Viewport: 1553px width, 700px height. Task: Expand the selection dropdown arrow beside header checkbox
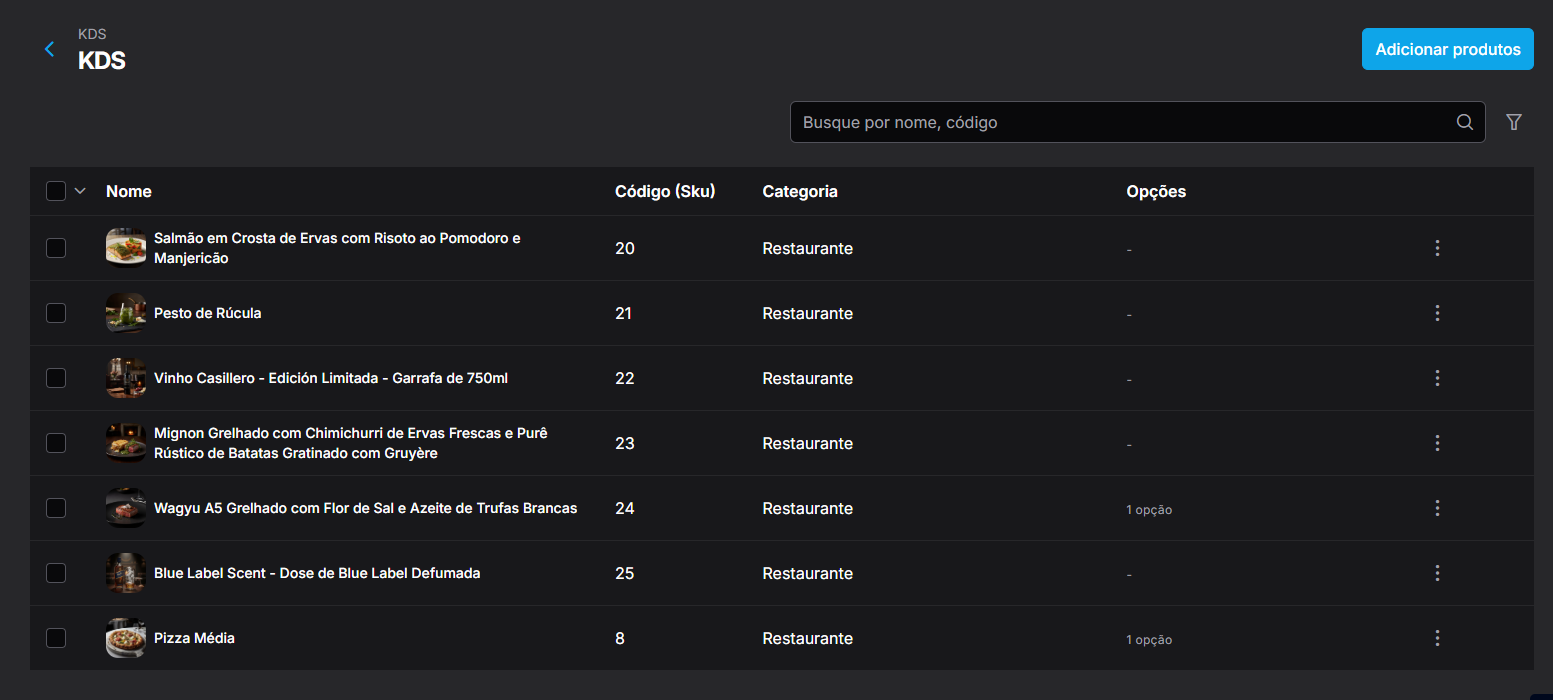point(81,191)
